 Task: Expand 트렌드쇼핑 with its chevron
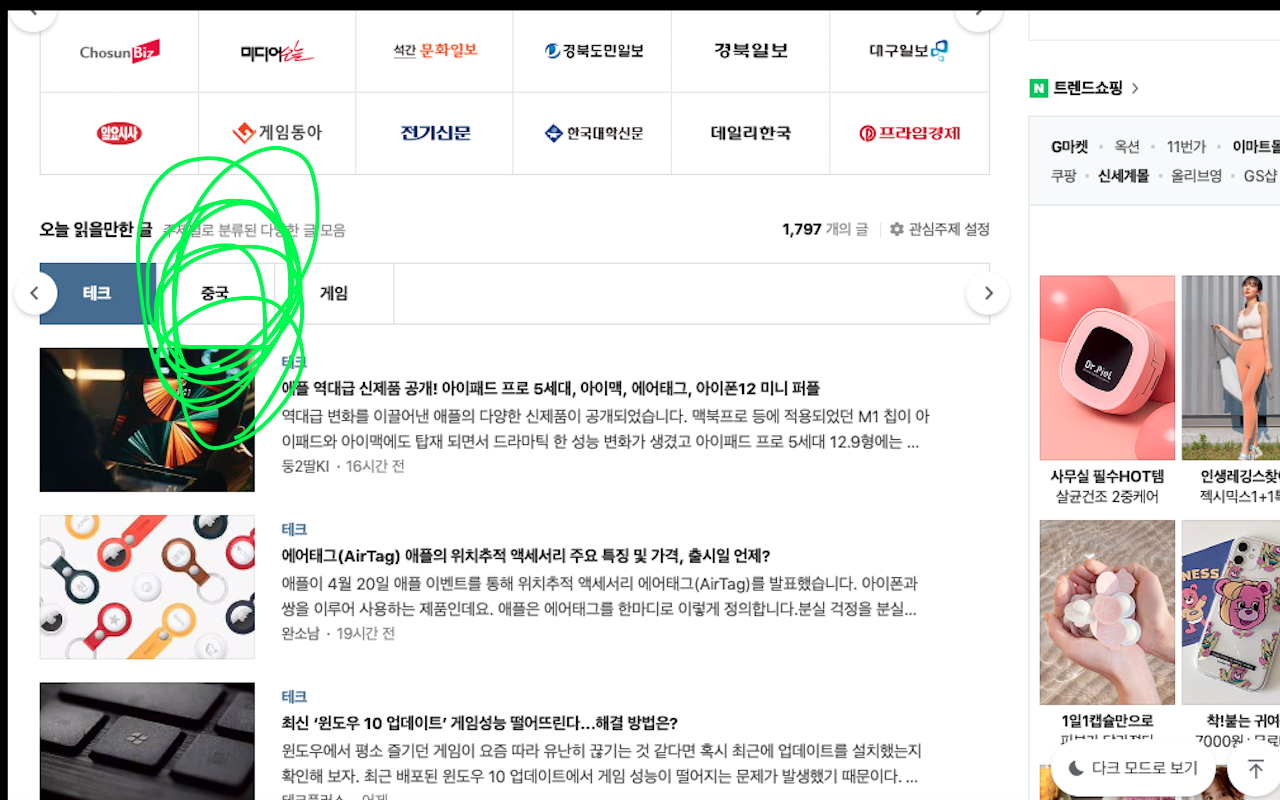click(x=1135, y=88)
